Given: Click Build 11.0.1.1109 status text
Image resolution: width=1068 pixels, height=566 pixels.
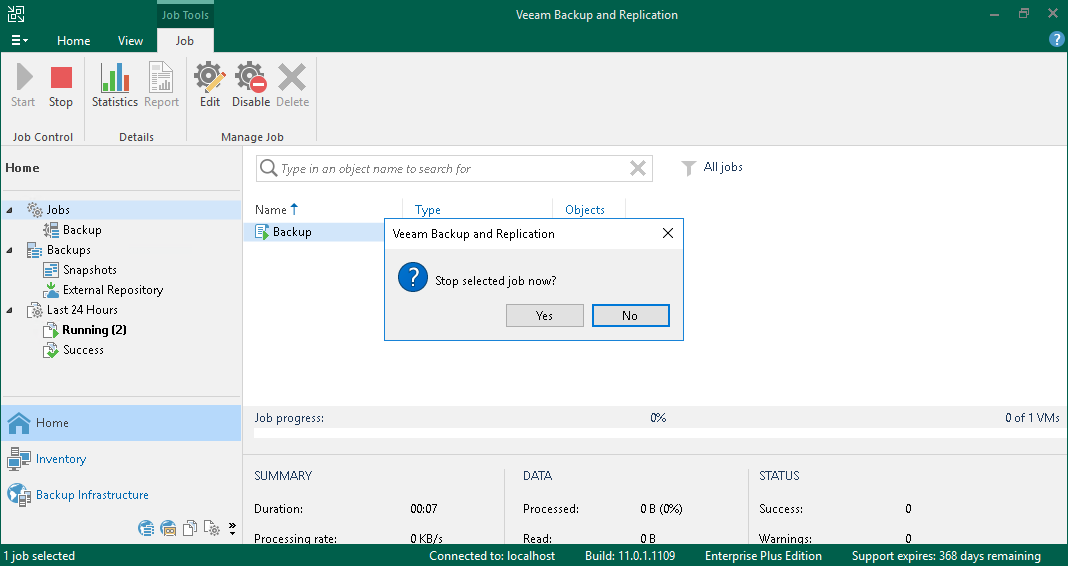Looking at the screenshot, I should (630, 556).
